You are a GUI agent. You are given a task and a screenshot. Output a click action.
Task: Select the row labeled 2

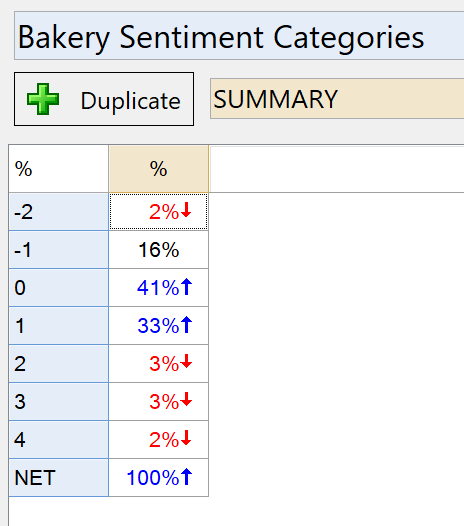pos(58,363)
